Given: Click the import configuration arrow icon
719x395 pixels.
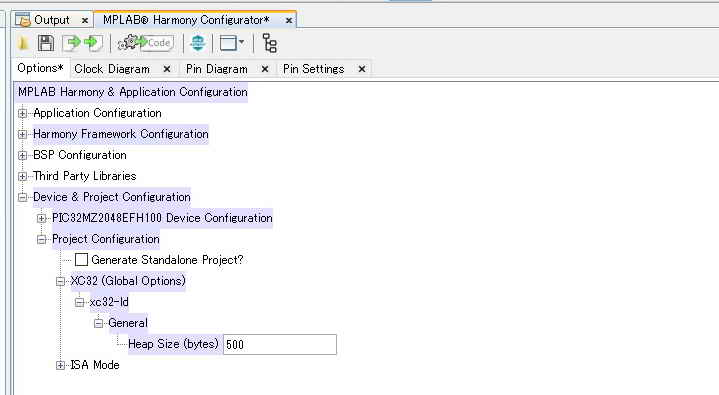Looking at the screenshot, I should click(x=94, y=43).
